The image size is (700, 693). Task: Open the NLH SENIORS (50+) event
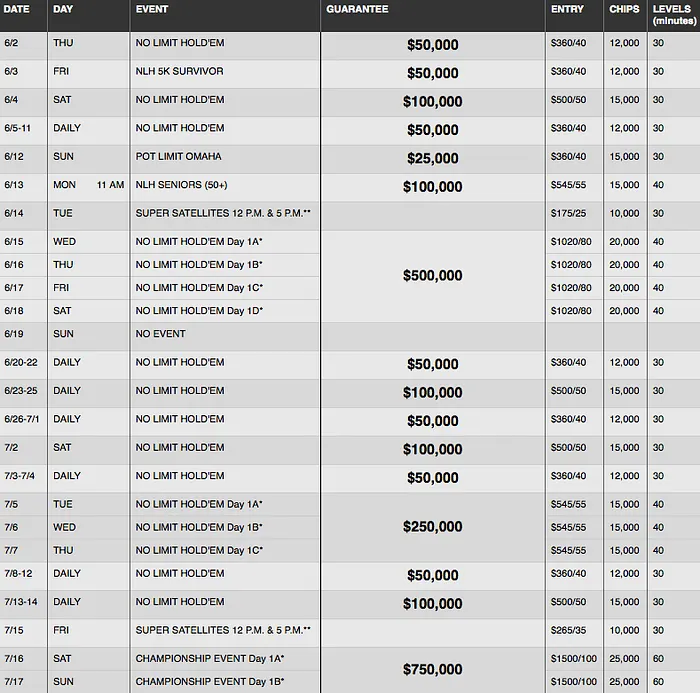pyautogui.click(x=180, y=185)
